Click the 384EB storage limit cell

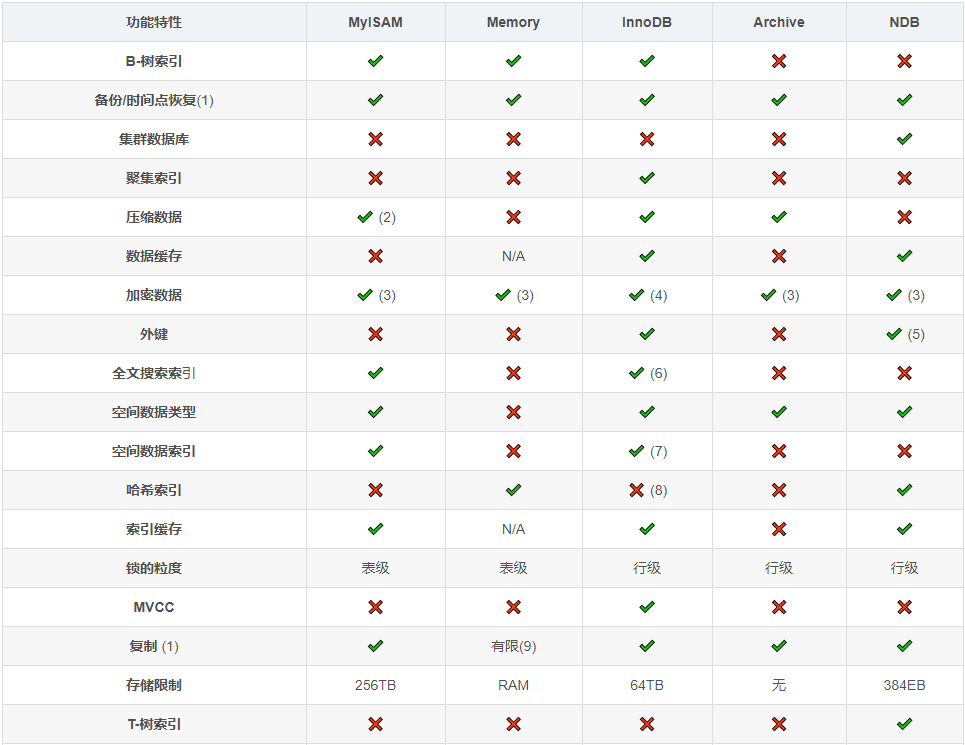click(x=904, y=685)
